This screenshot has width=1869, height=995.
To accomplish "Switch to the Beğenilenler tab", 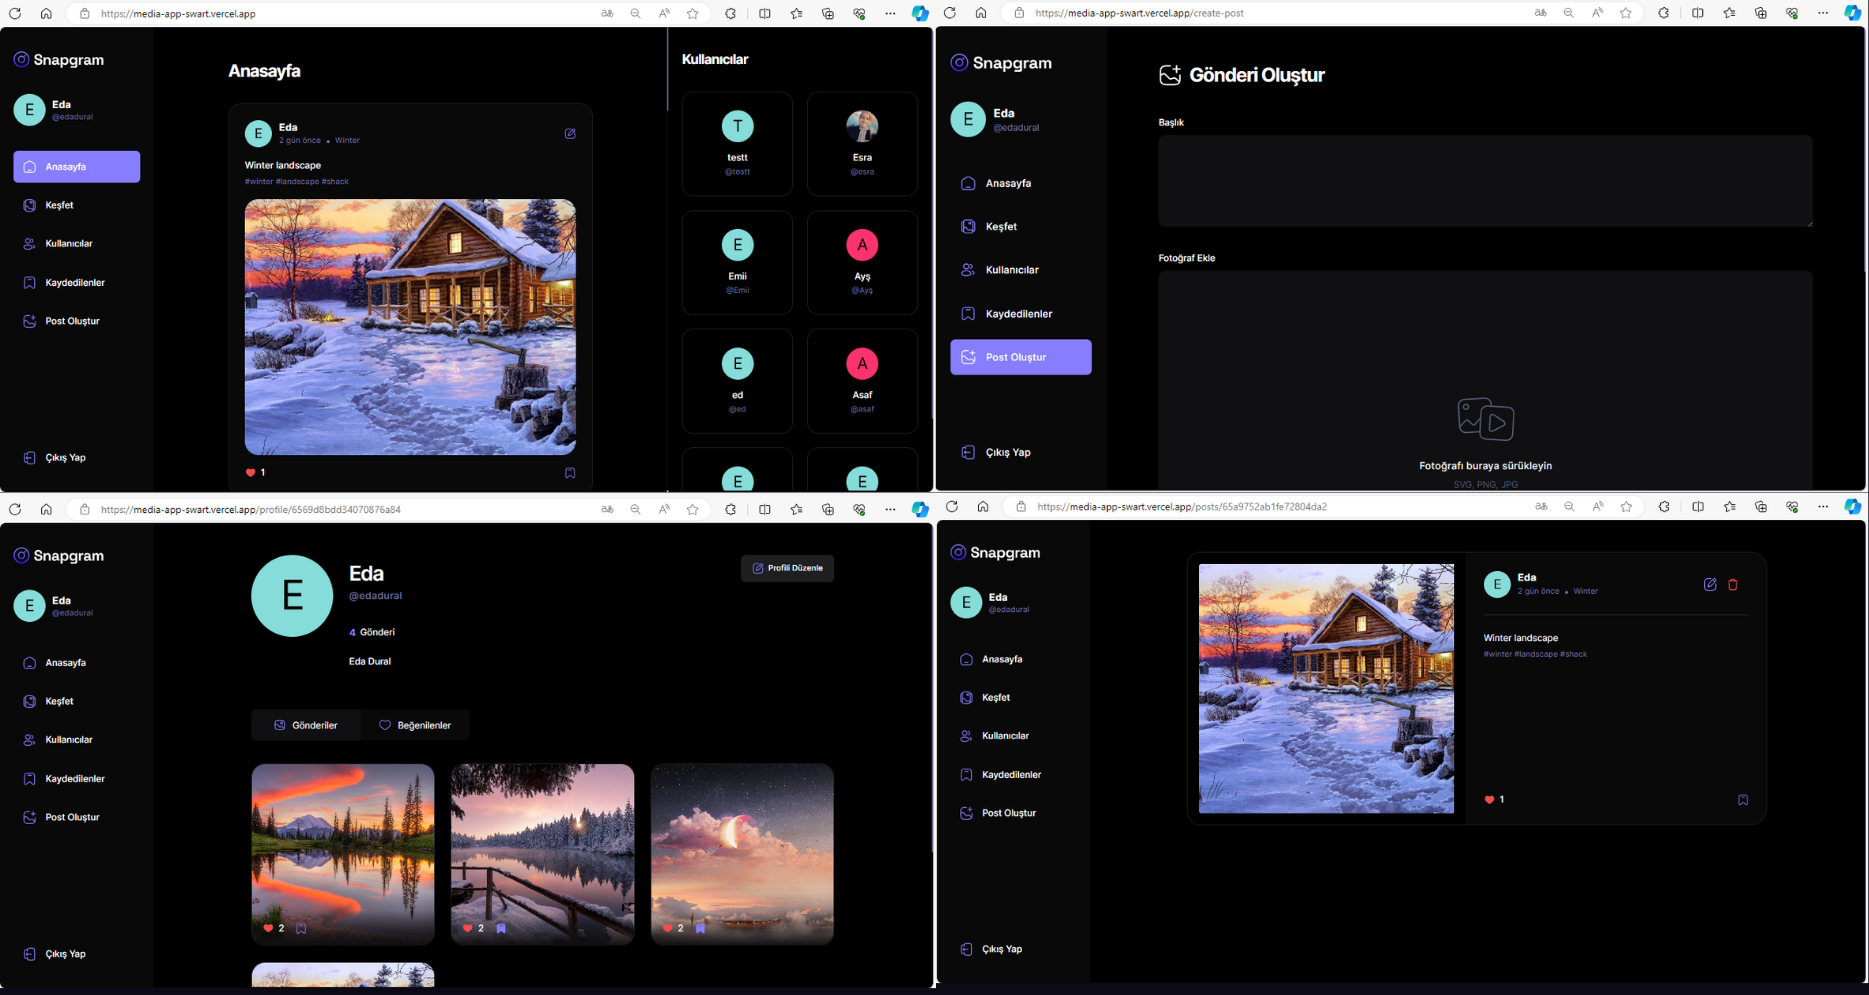I will pyautogui.click(x=415, y=725).
